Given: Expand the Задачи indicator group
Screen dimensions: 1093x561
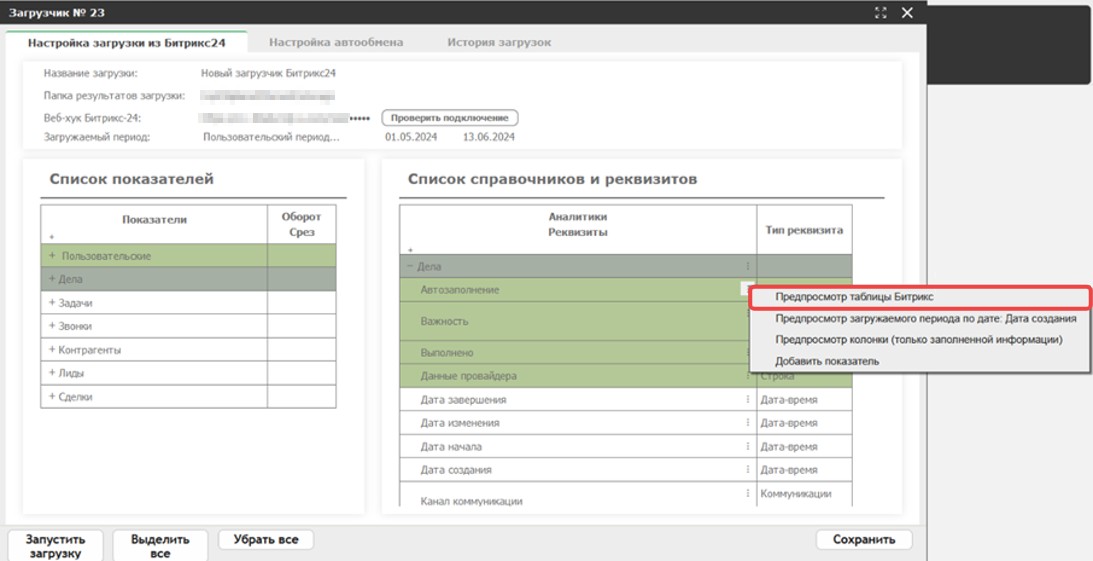Looking at the screenshot, I should [x=52, y=302].
